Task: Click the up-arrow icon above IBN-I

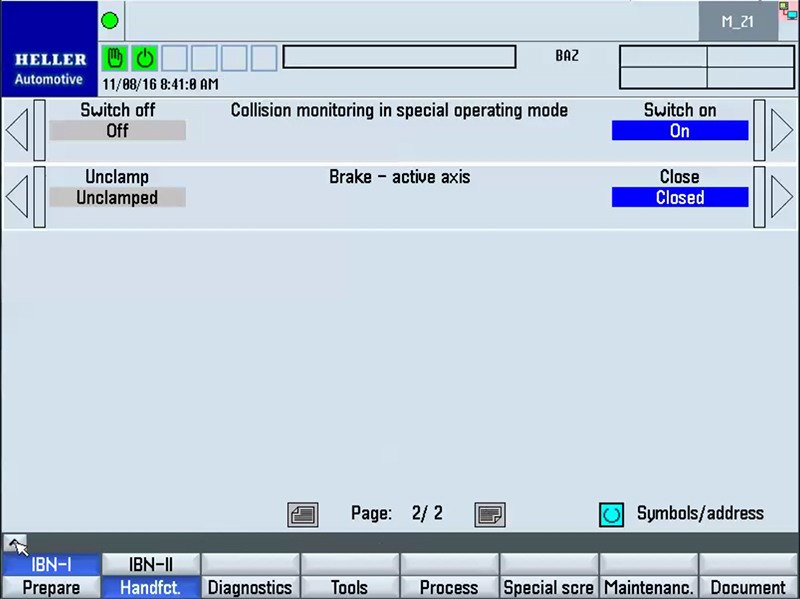Action: tap(17, 545)
